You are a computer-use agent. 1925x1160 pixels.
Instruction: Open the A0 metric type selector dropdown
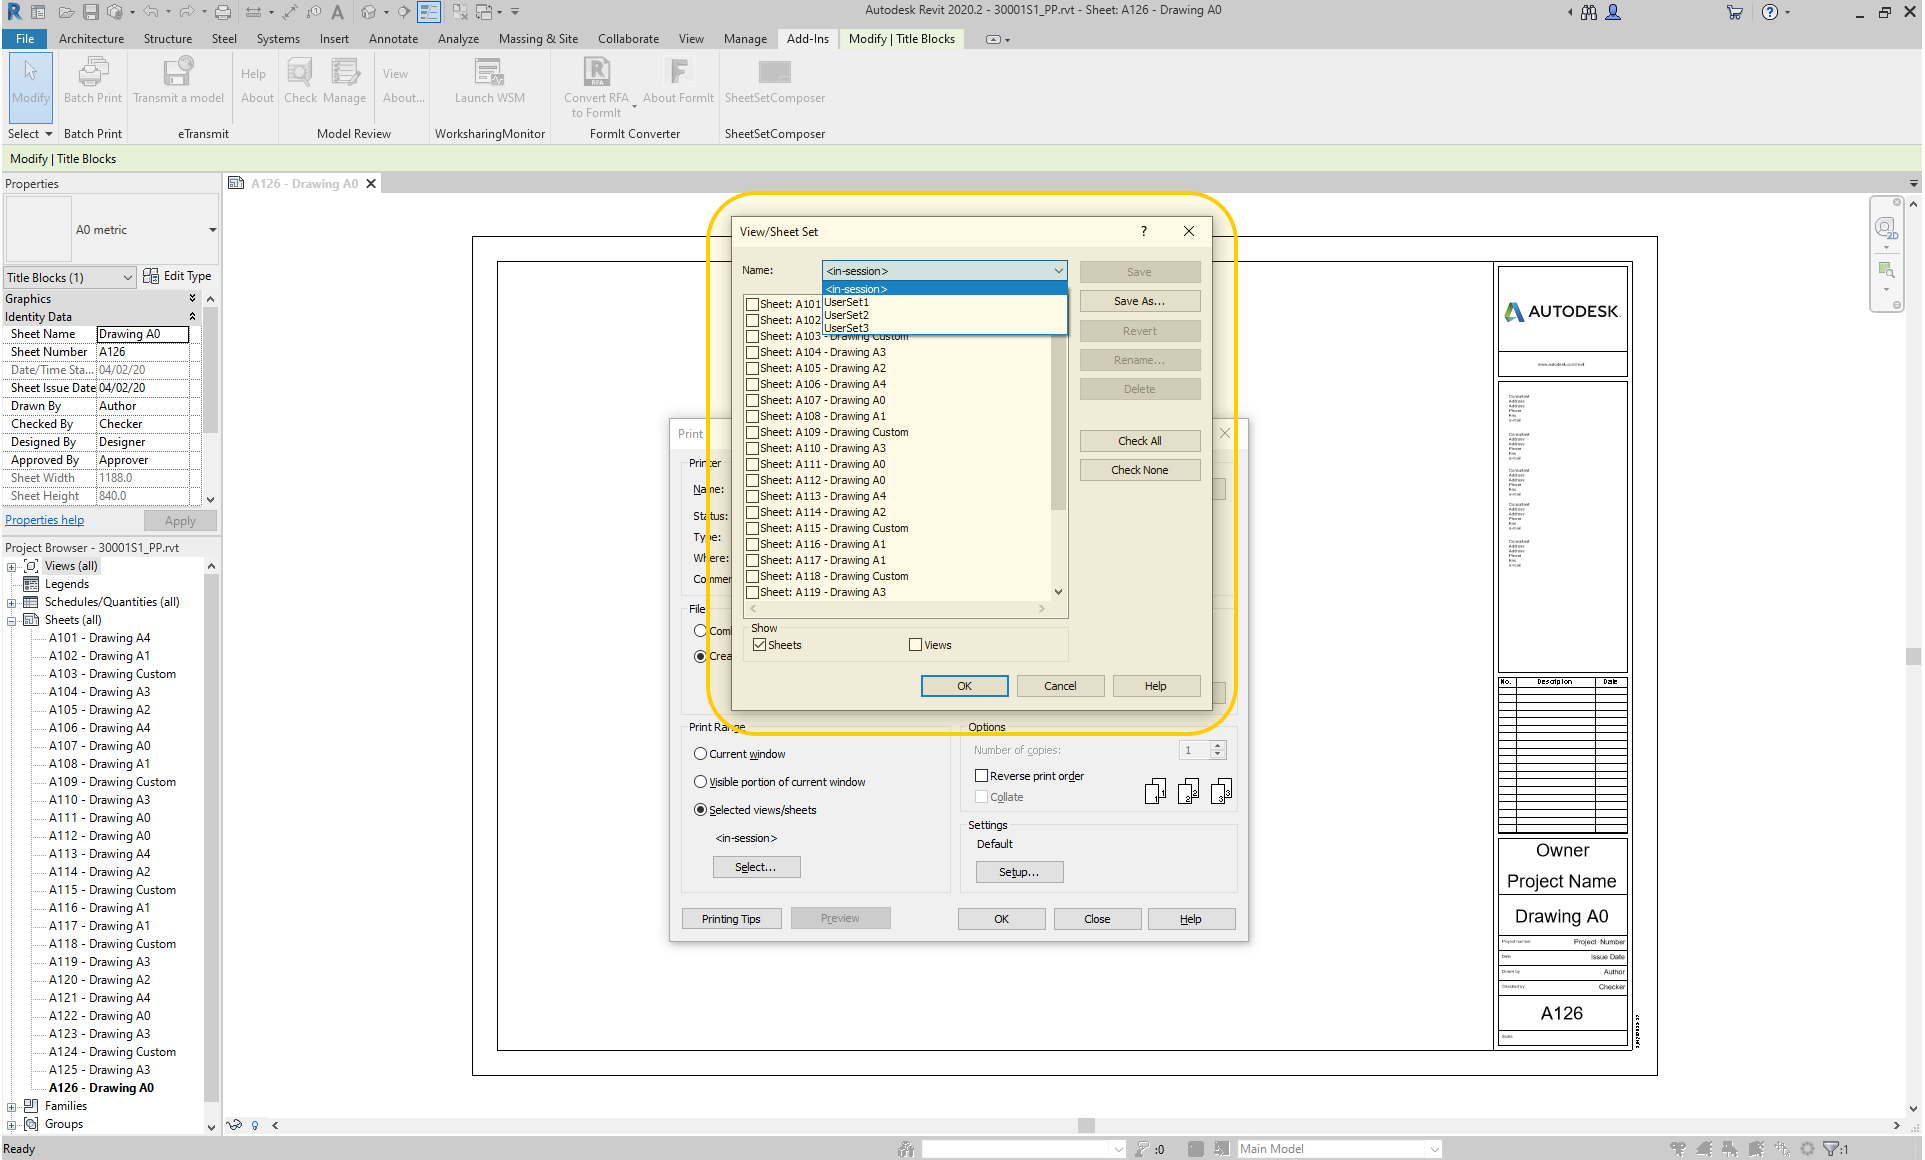point(212,230)
